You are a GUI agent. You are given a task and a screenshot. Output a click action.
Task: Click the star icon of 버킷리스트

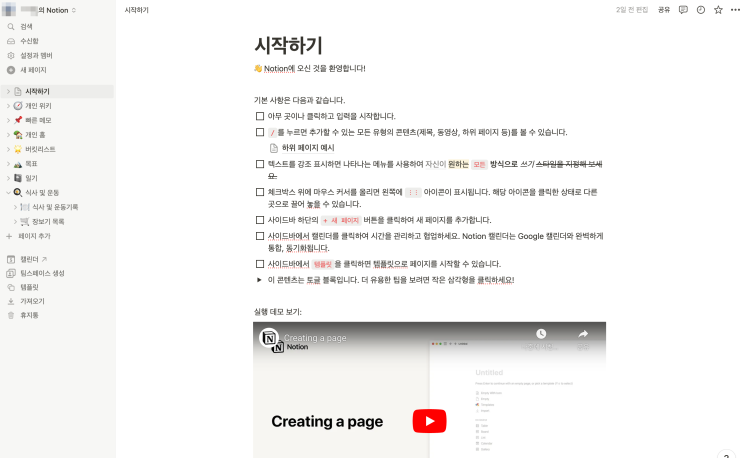coord(18,149)
